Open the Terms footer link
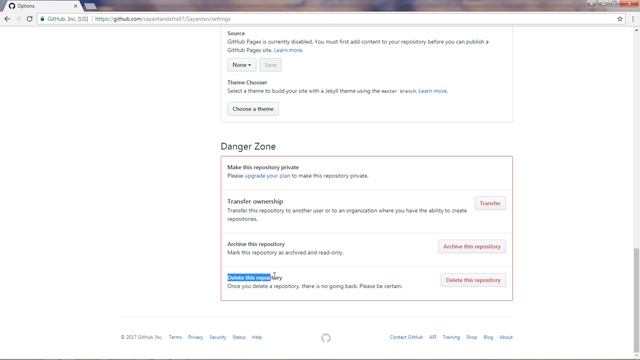640x360 pixels. click(x=175, y=337)
